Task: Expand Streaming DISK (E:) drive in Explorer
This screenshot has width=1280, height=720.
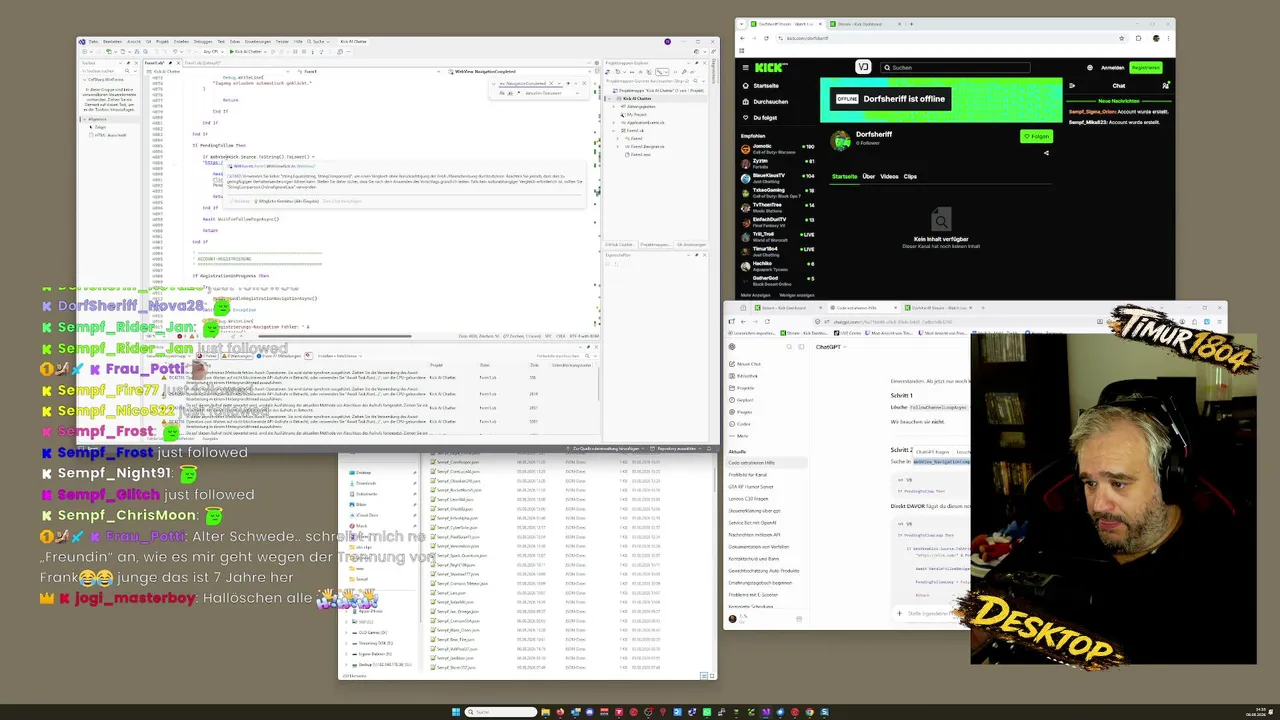Action: click(346, 643)
